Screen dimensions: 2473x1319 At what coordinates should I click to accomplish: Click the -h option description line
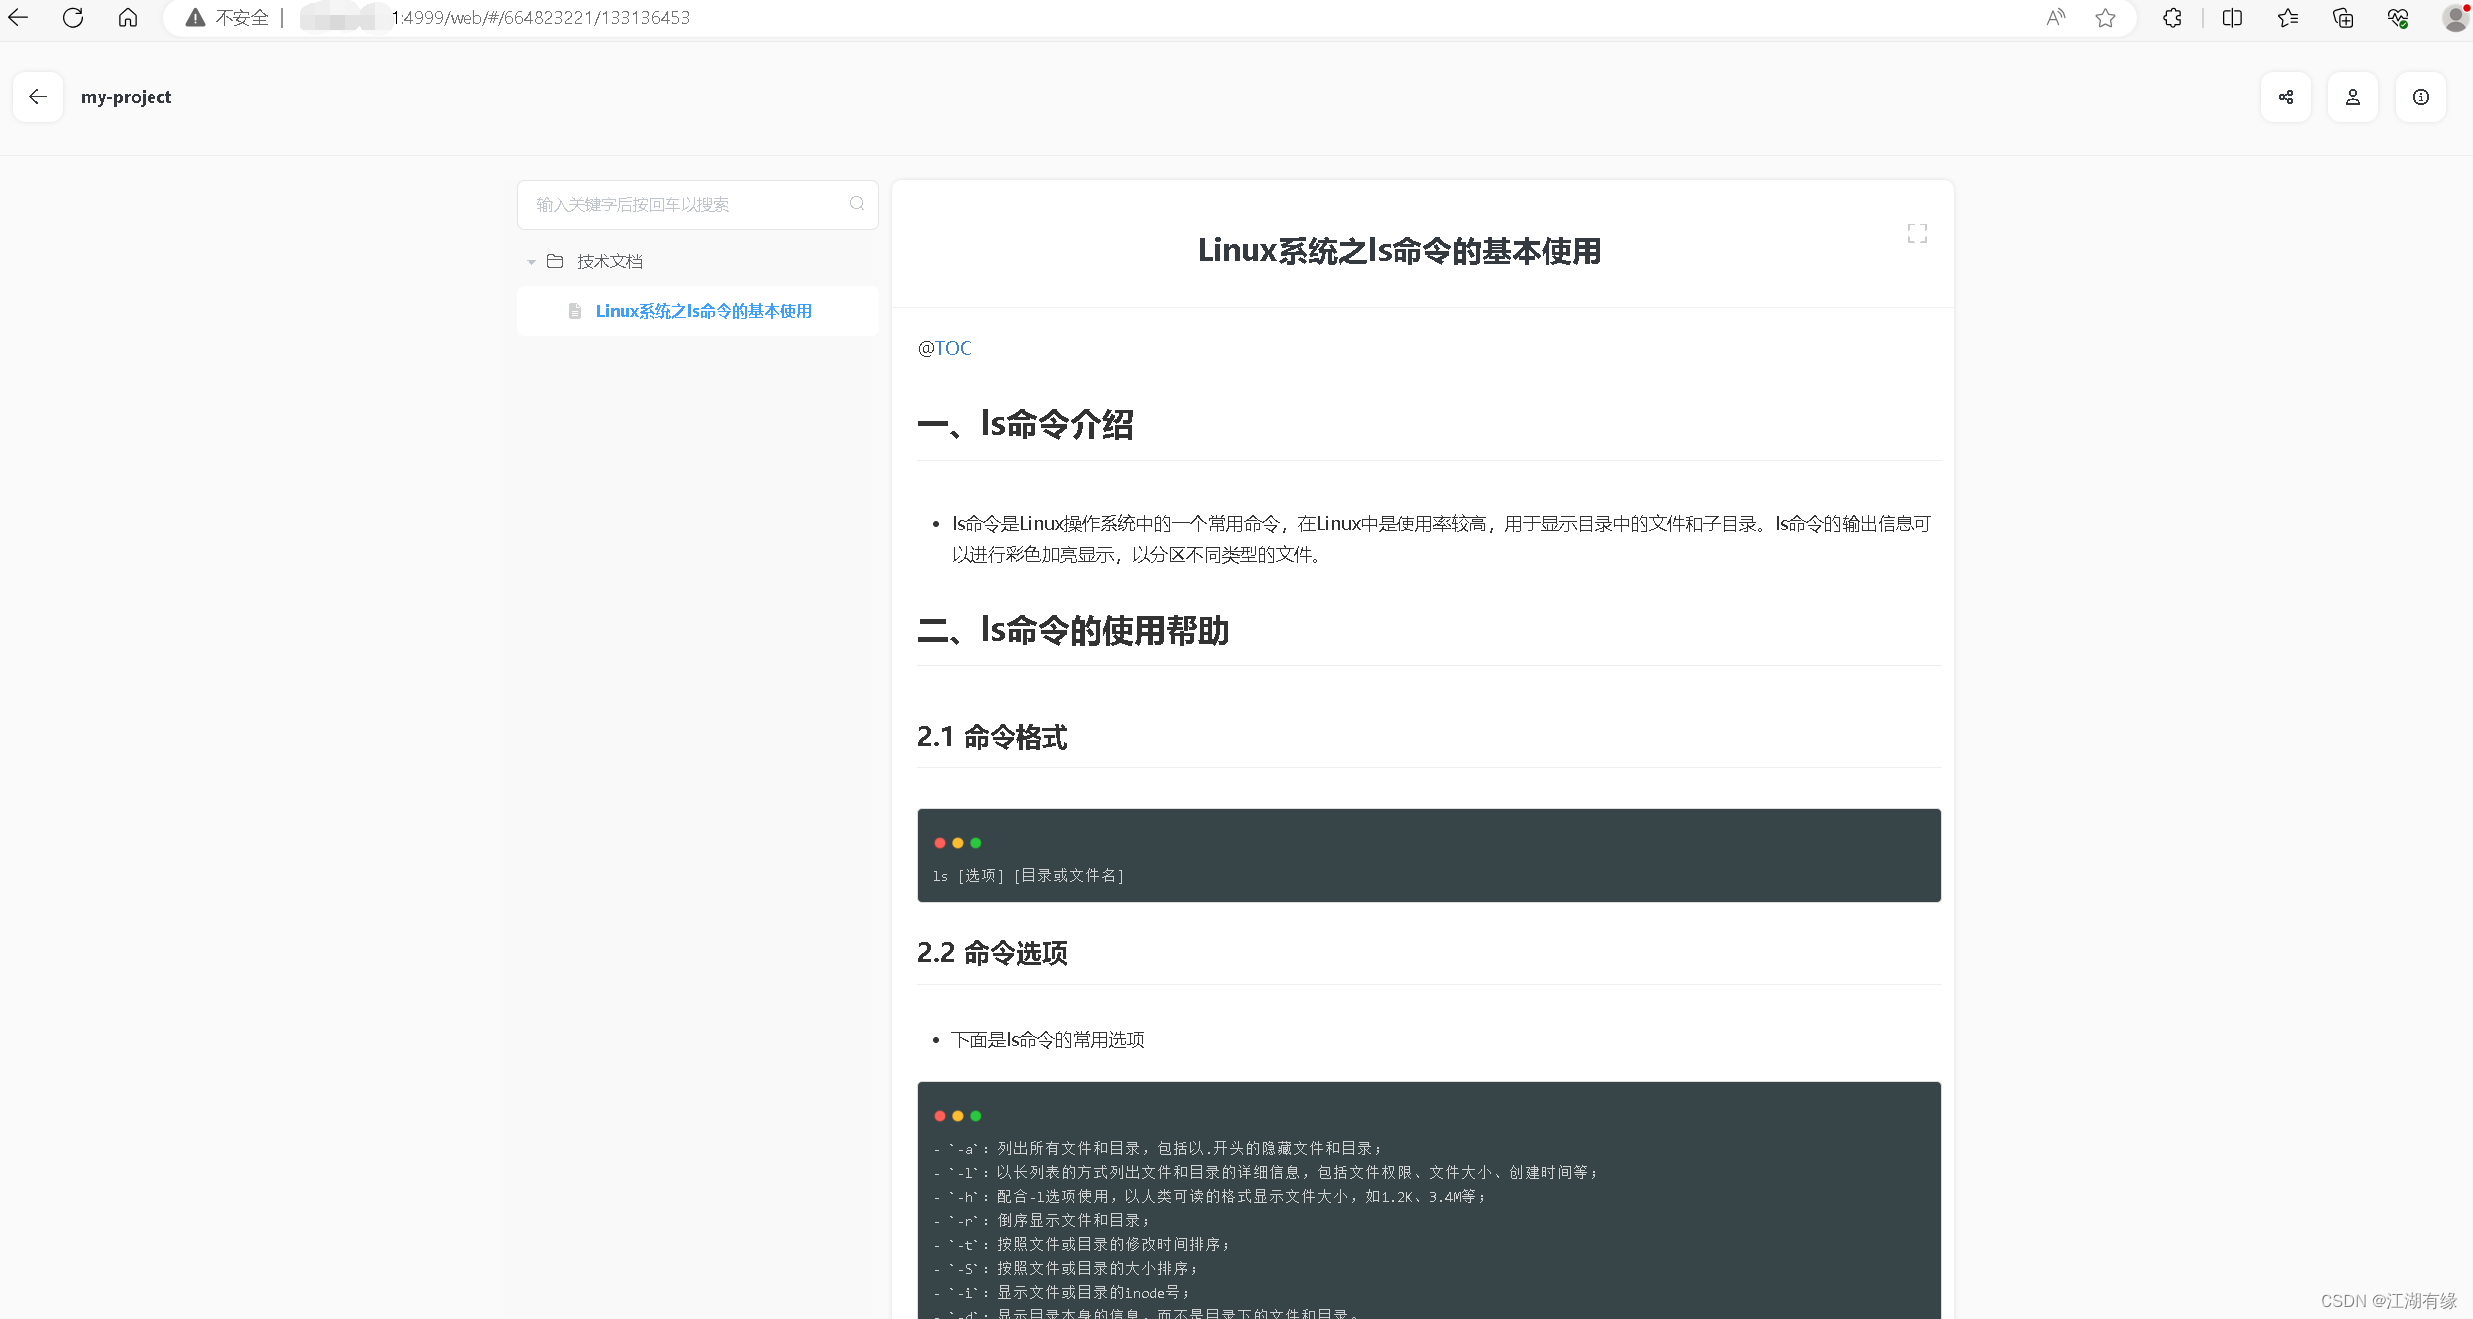[1210, 1196]
